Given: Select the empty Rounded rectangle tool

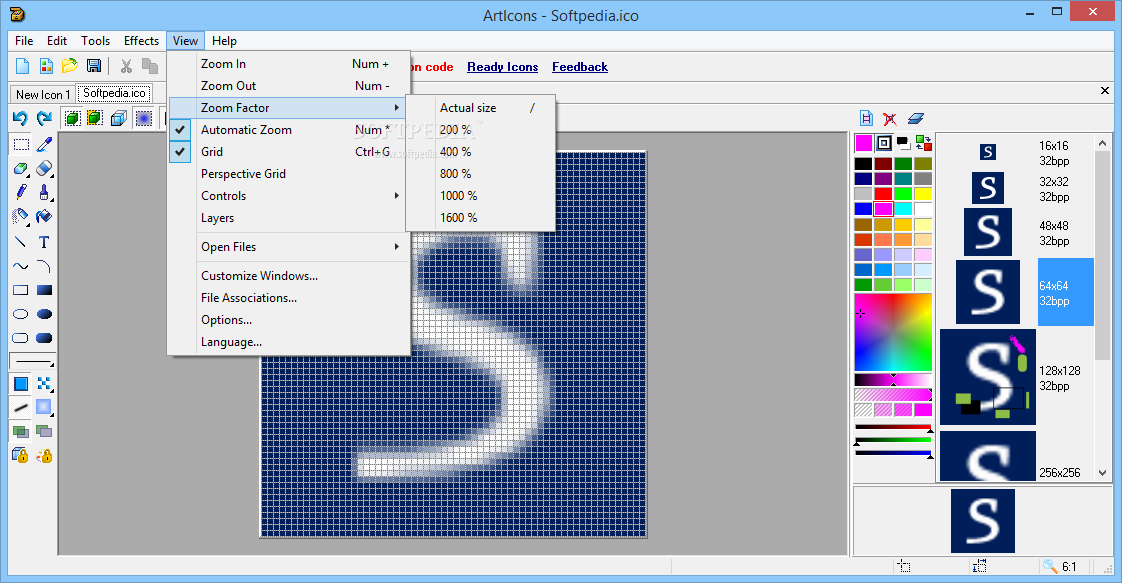Looking at the screenshot, I should 21,338.
